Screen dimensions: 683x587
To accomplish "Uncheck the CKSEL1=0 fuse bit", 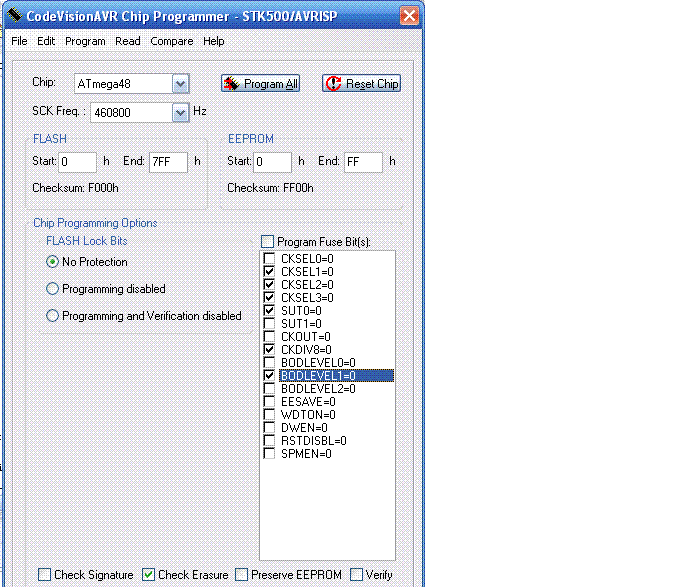I will pyautogui.click(x=269, y=272).
